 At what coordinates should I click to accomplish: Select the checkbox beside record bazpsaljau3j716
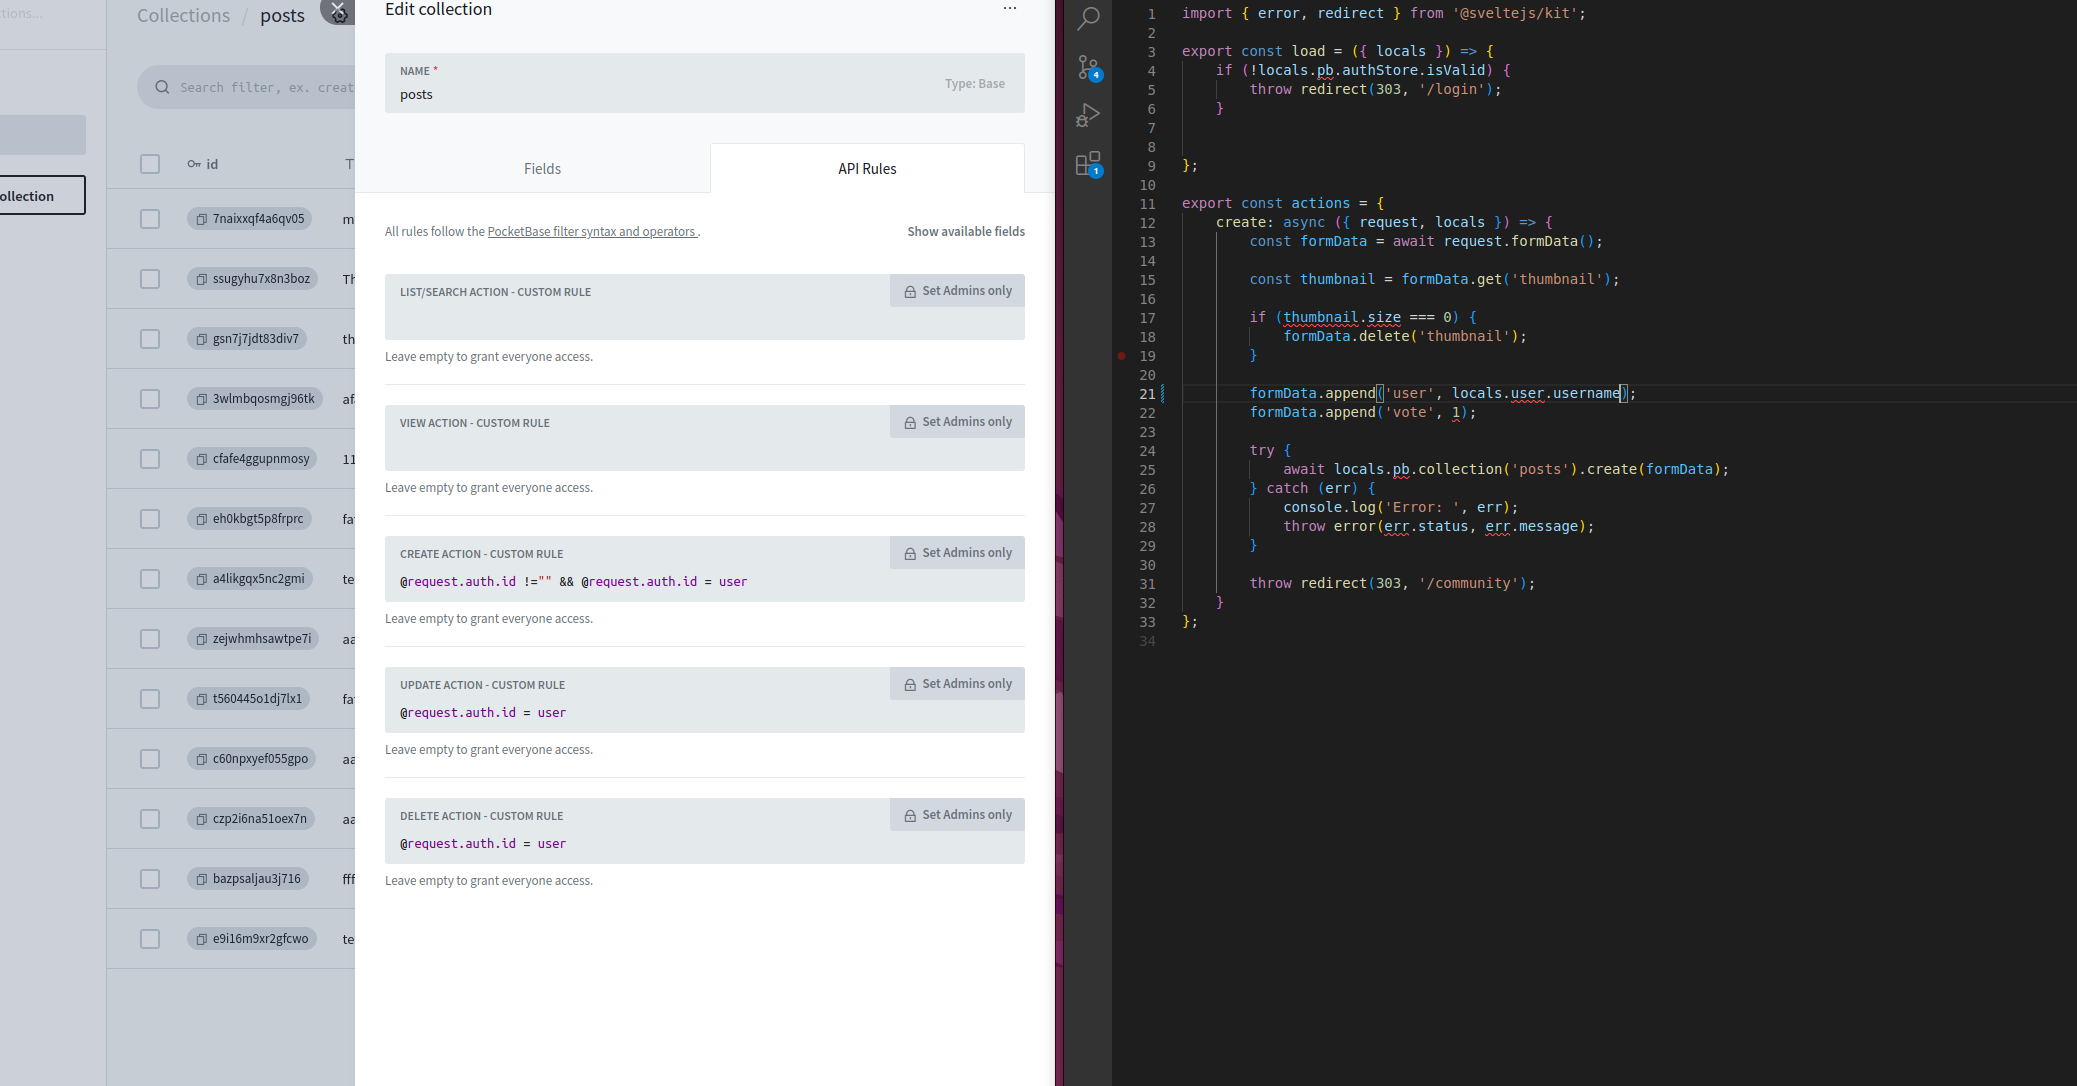(x=150, y=878)
